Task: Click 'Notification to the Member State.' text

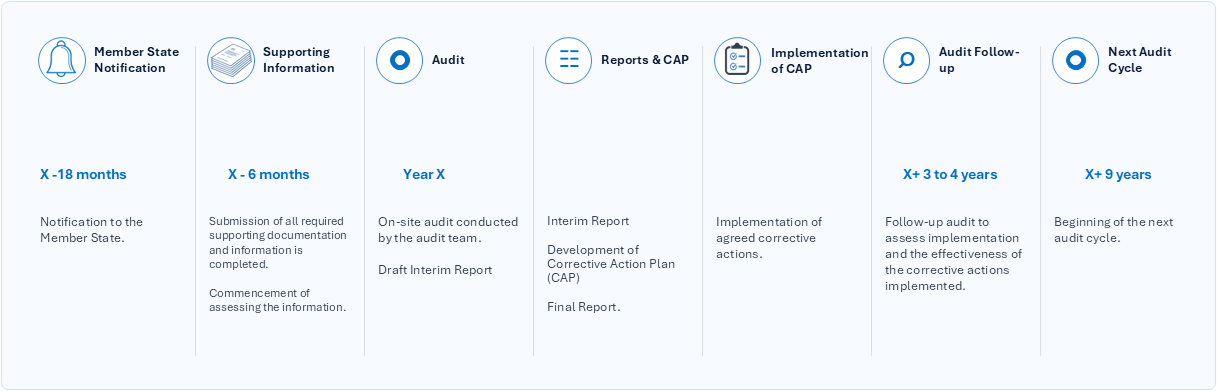Action: coord(91,230)
